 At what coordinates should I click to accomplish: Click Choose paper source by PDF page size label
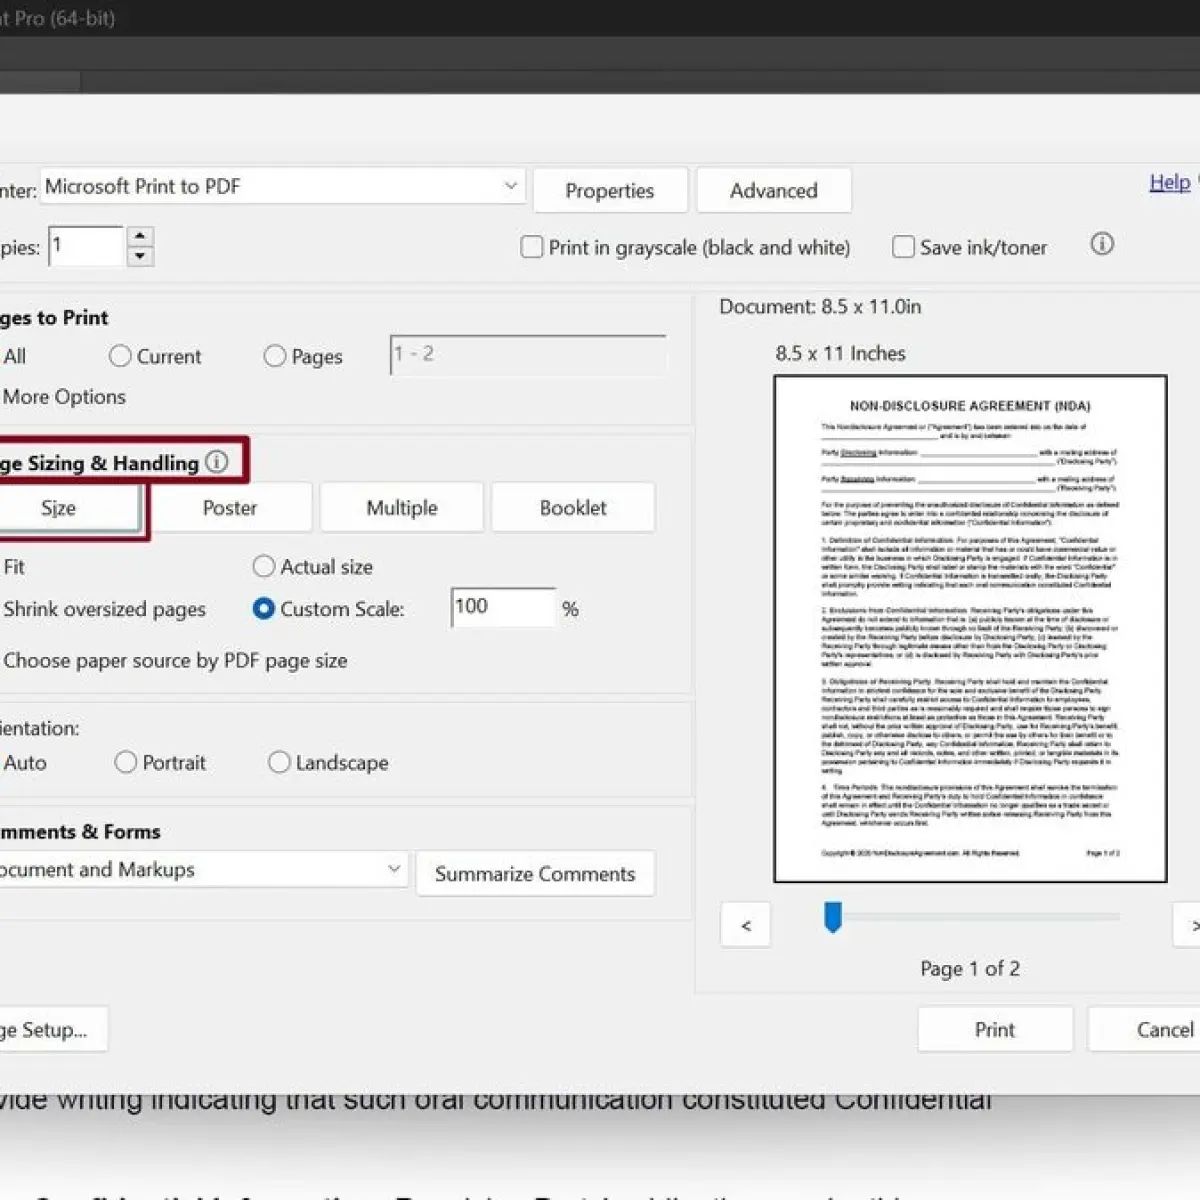click(x=176, y=660)
